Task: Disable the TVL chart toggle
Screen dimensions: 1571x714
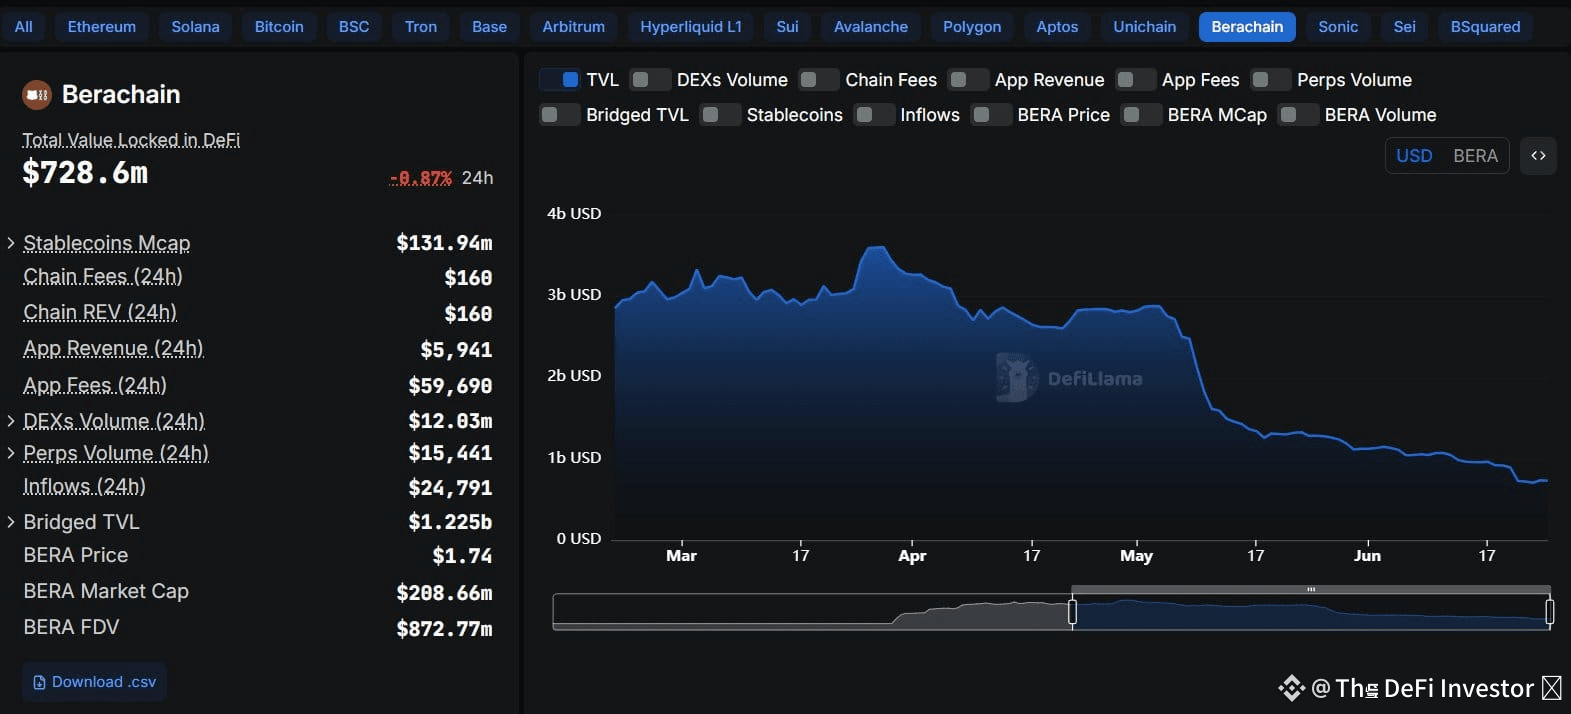Action: [x=560, y=80]
